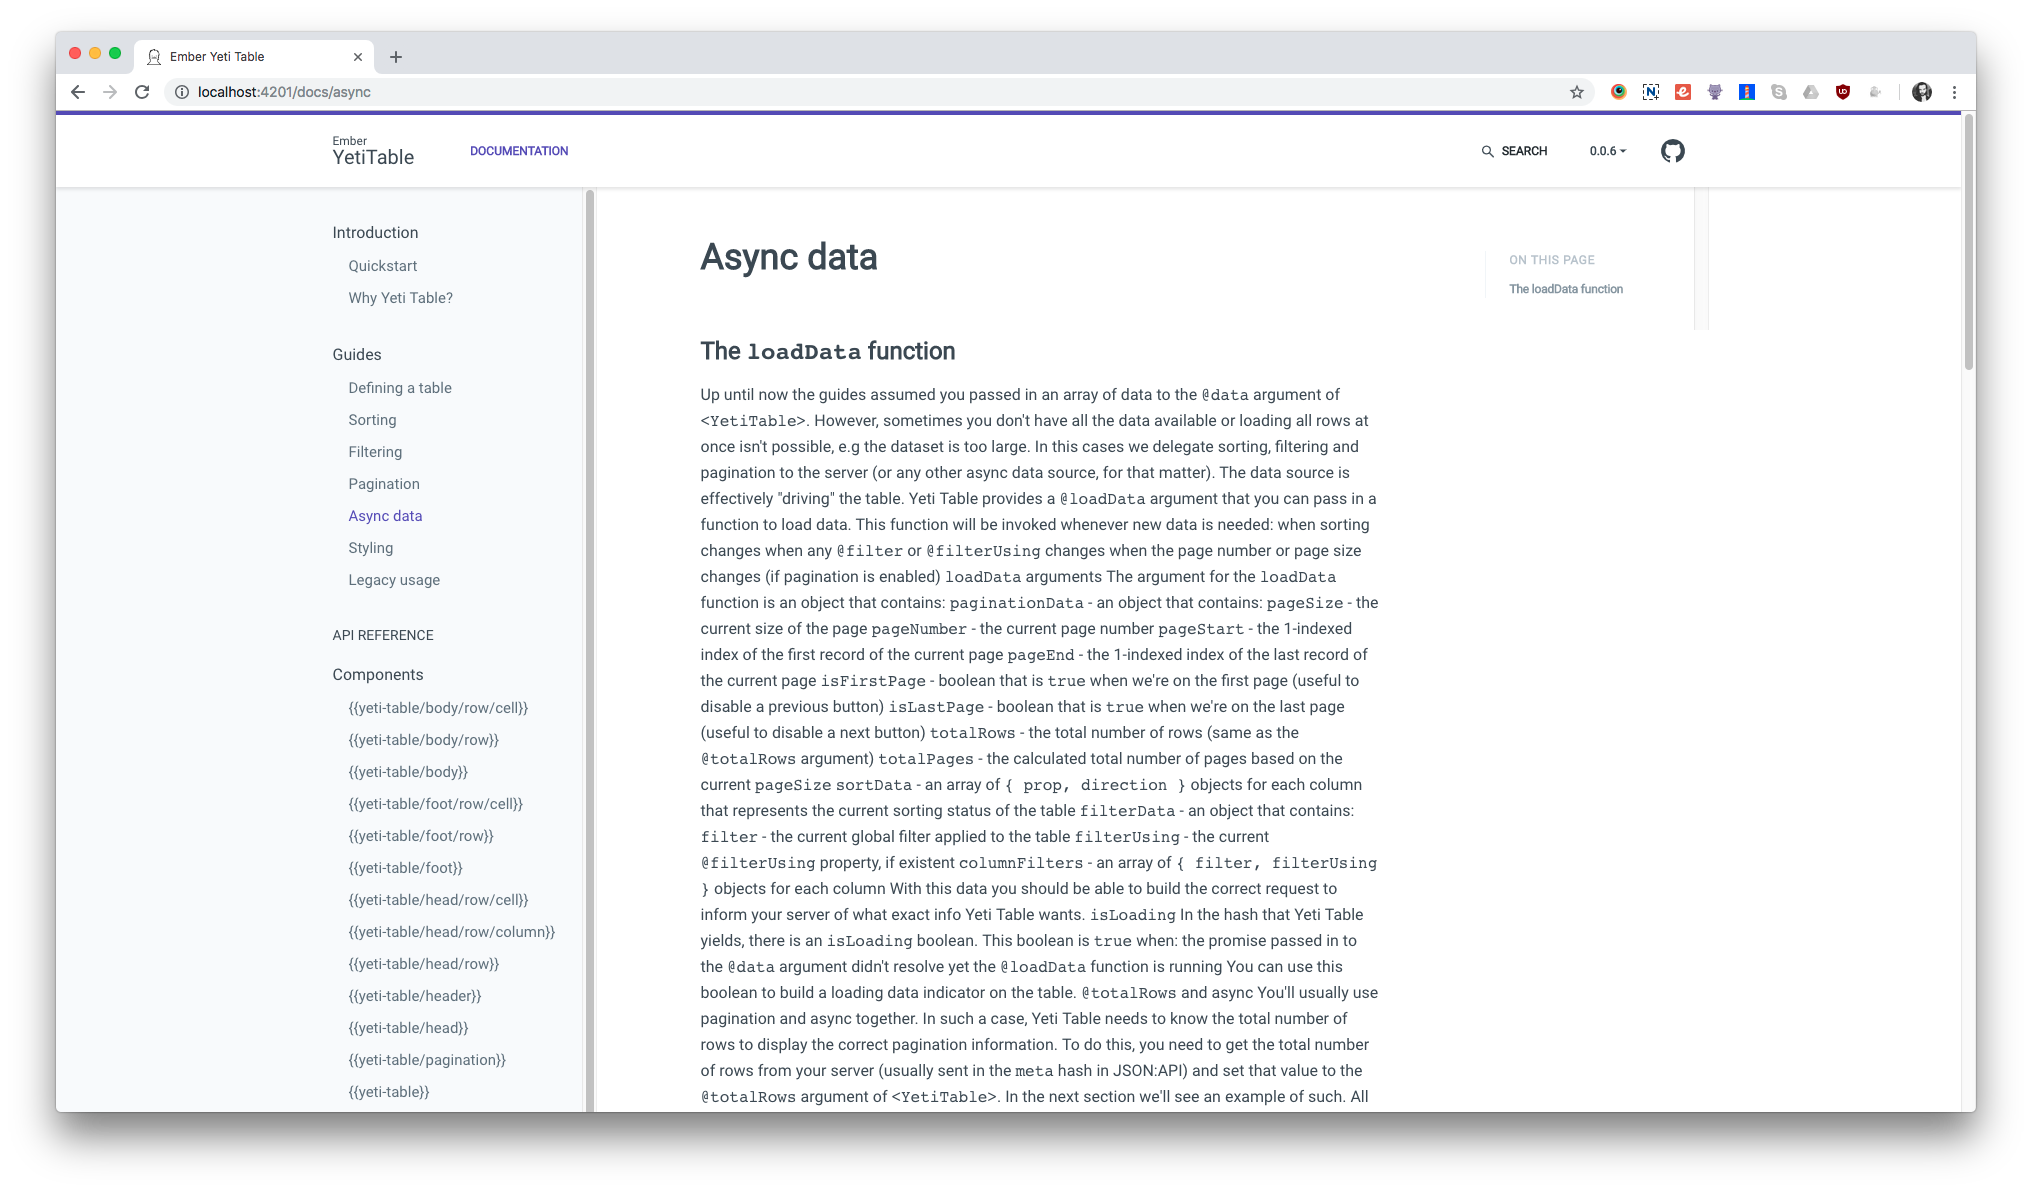Open the Sorting guide
Screen dimensions: 2032x1192
pos(372,420)
